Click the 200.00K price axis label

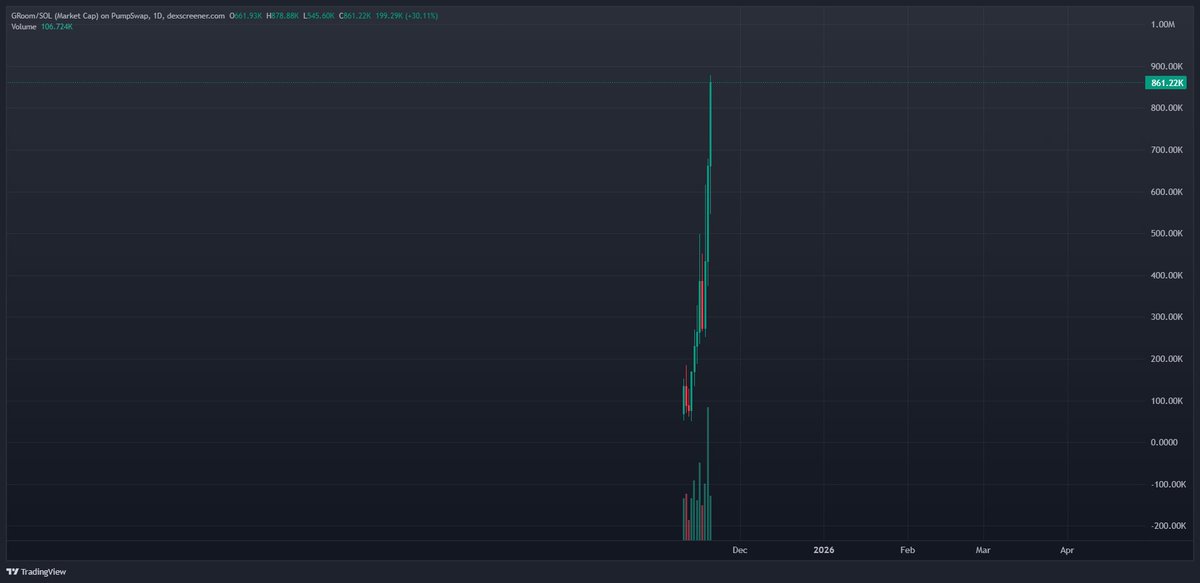(x=1166, y=360)
